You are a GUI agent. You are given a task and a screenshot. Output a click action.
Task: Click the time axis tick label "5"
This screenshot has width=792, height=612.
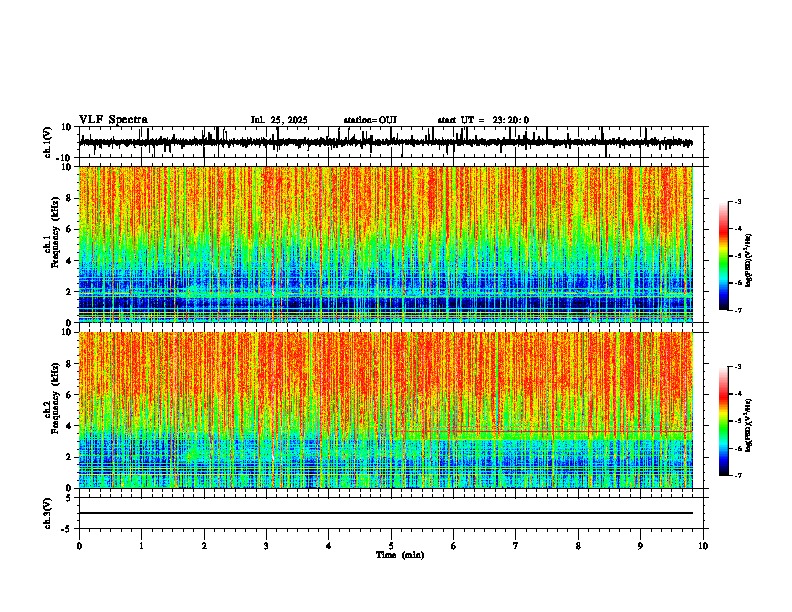[391, 546]
